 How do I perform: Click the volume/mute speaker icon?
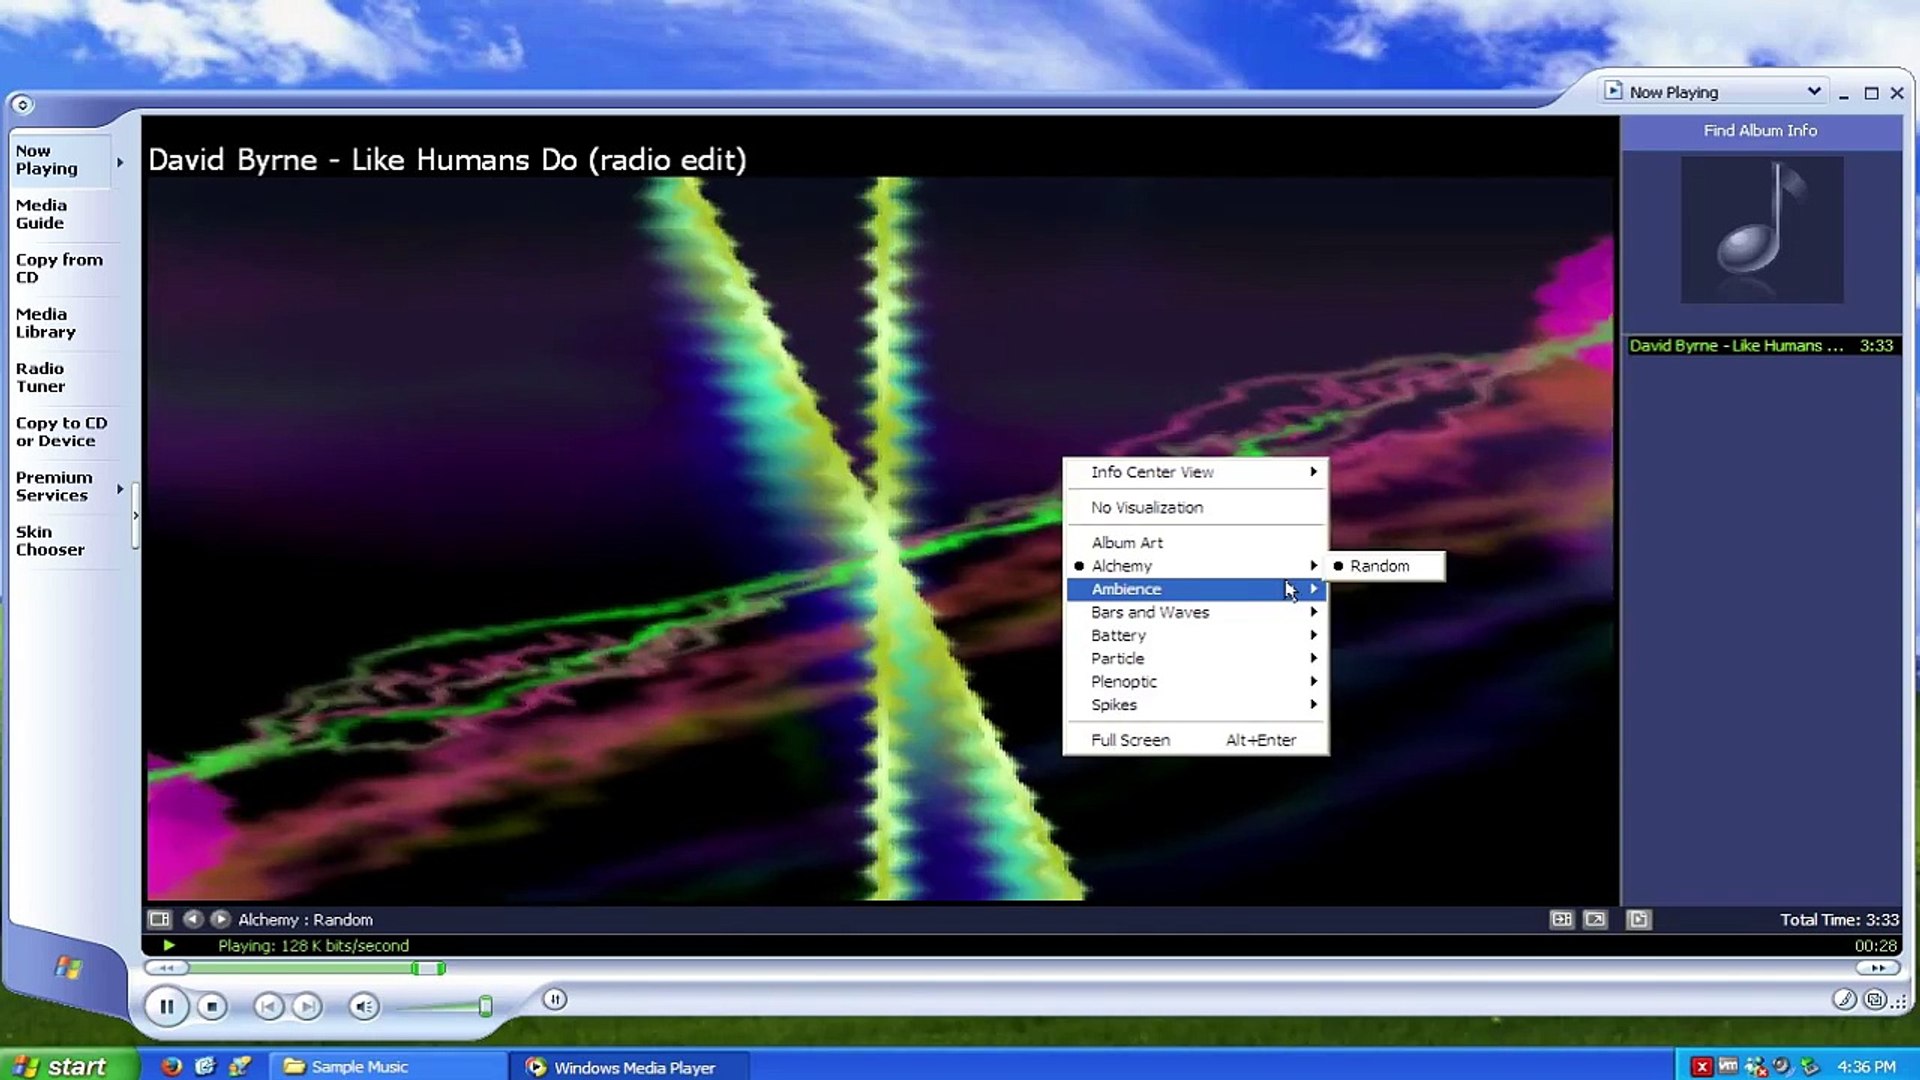click(365, 1006)
